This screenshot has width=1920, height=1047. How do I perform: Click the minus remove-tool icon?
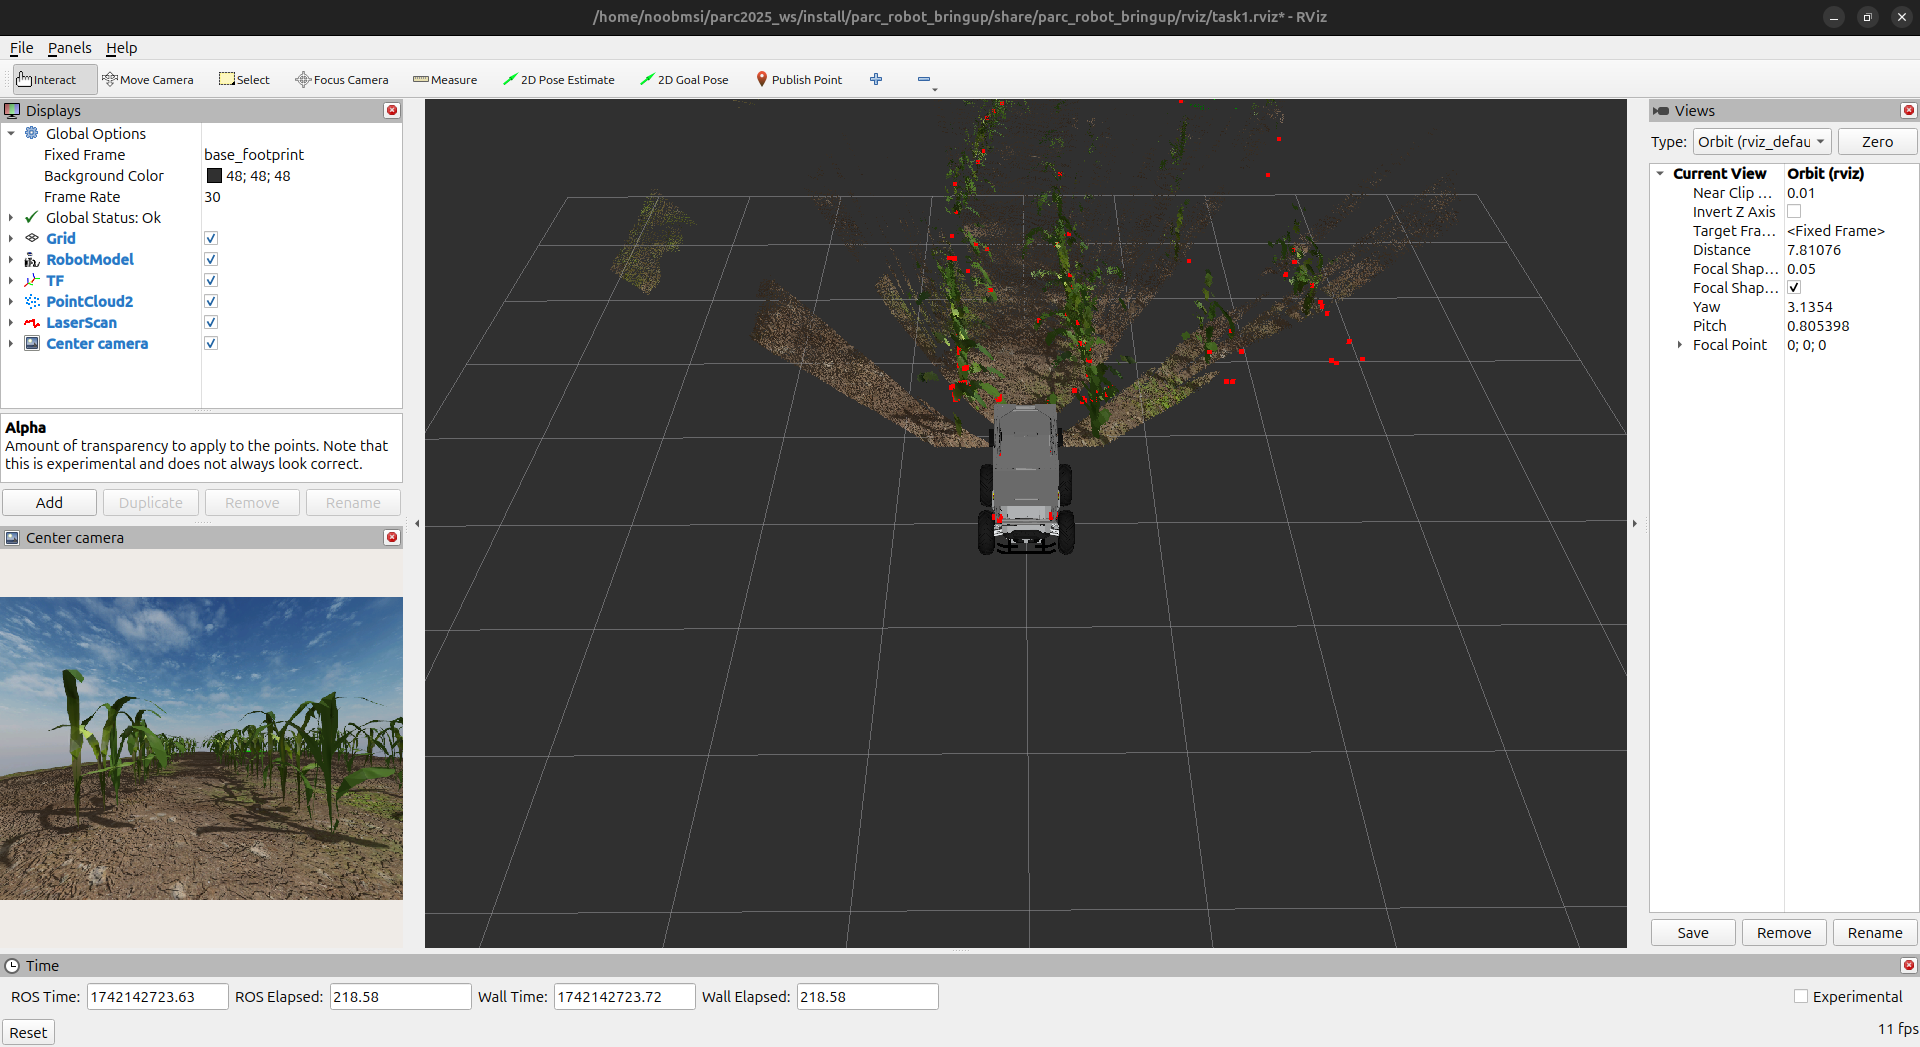(924, 80)
